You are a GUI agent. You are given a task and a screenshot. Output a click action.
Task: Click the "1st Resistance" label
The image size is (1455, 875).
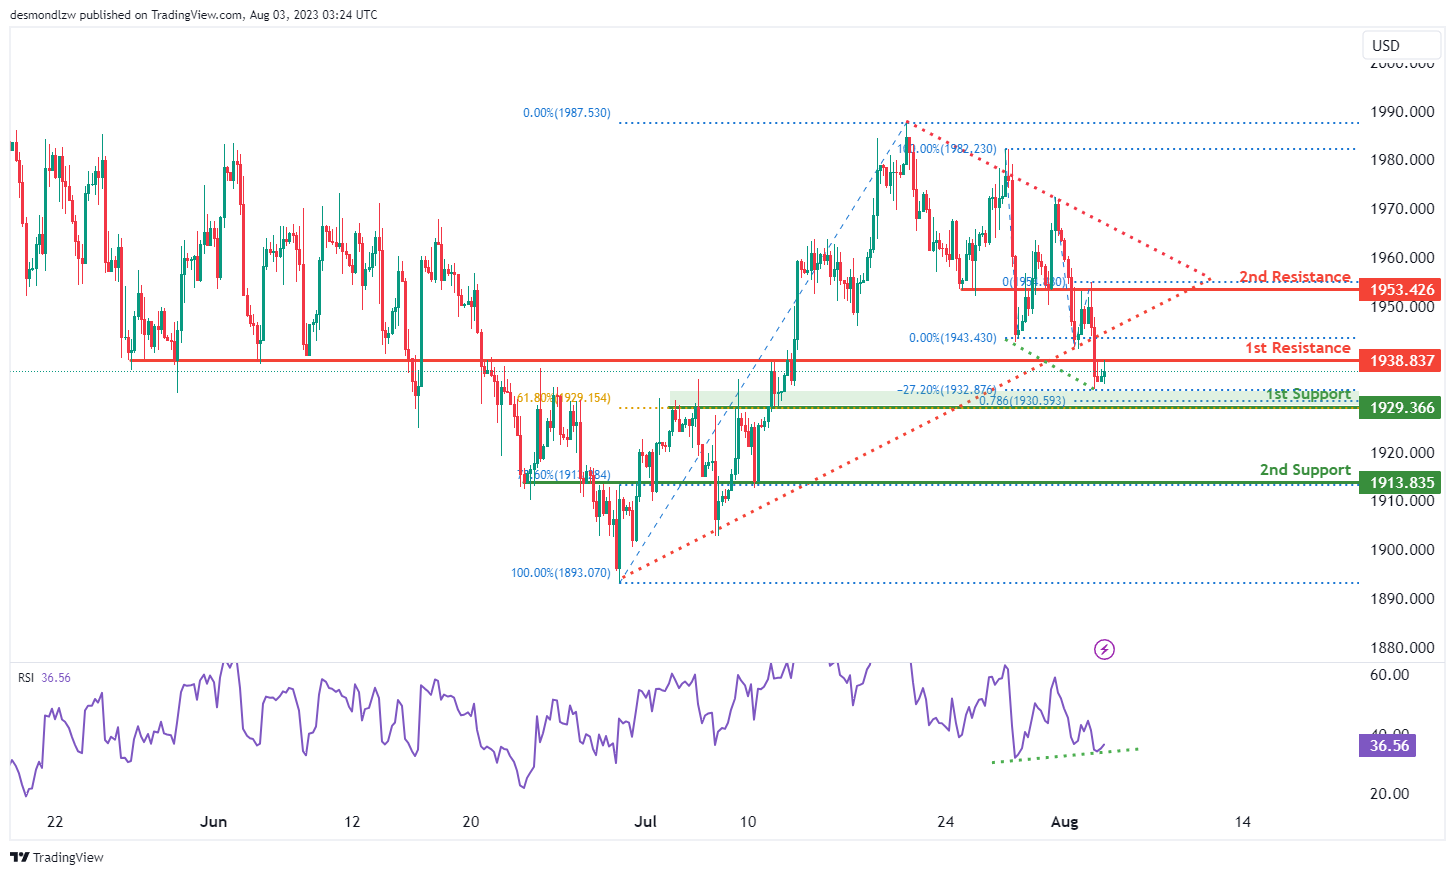[x=1298, y=348]
